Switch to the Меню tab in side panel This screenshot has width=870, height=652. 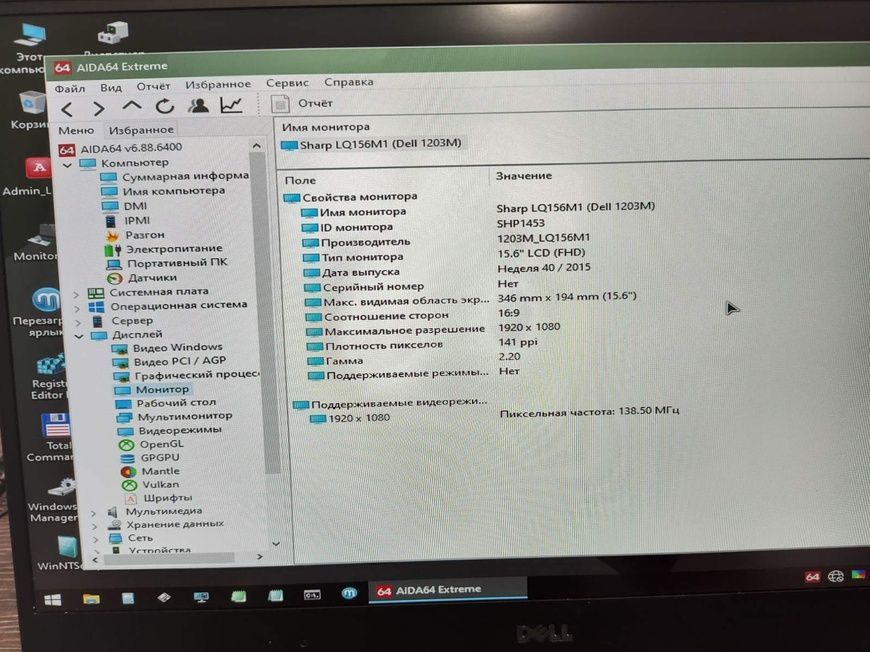tap(76, 130)
